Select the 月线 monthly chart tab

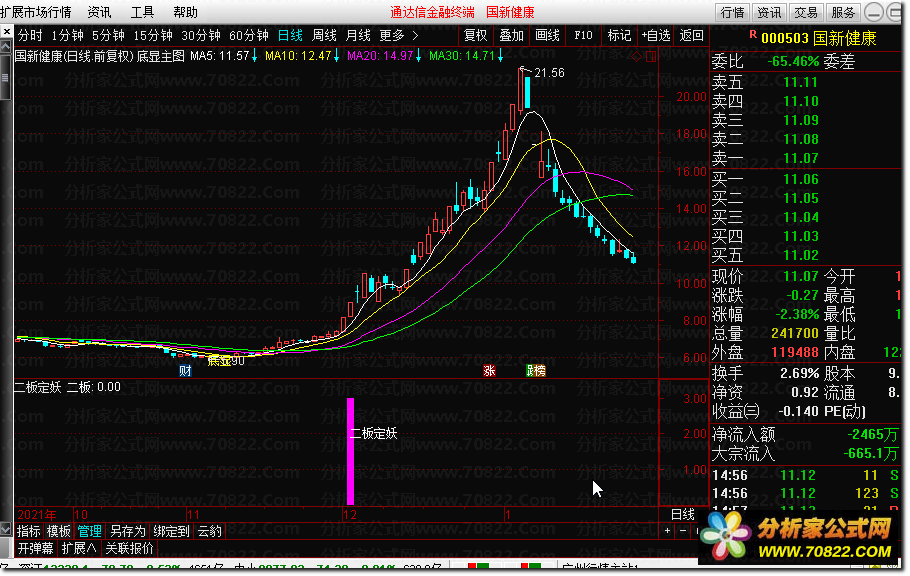pyautogui.click(x=358, y=36)
